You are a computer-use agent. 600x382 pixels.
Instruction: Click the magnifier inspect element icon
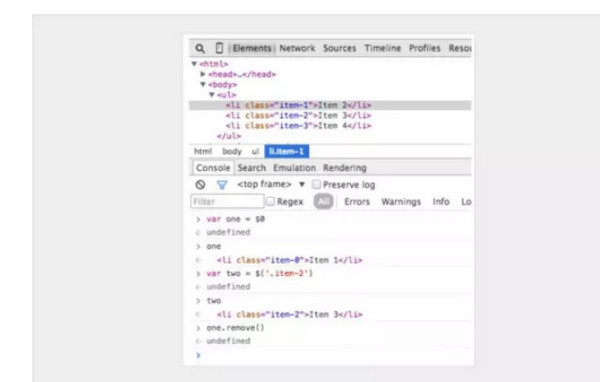tap(200, 49)
